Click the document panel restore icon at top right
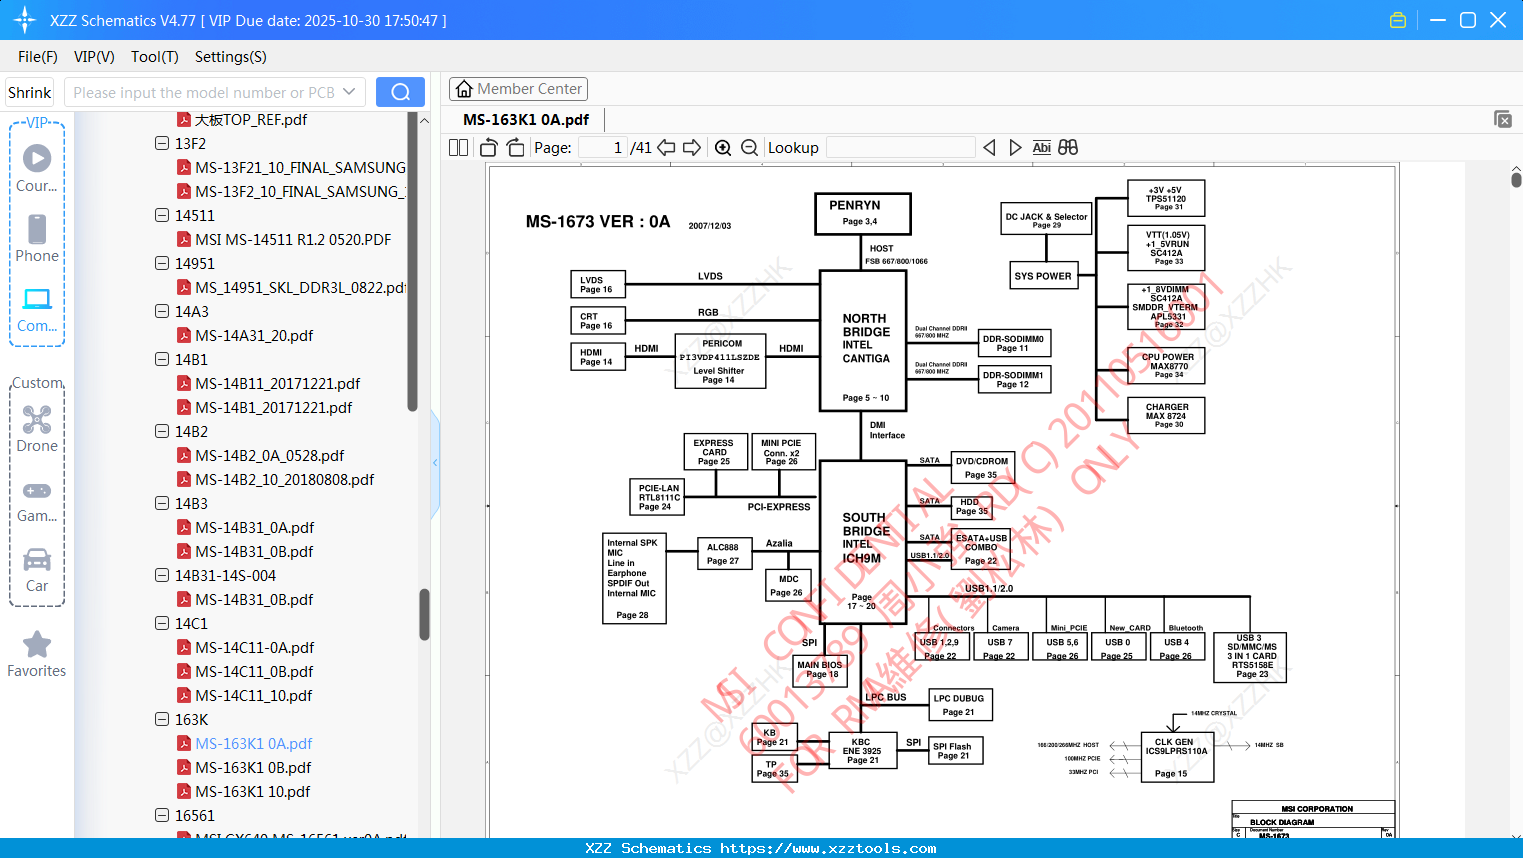 (x=1503, y=119)
